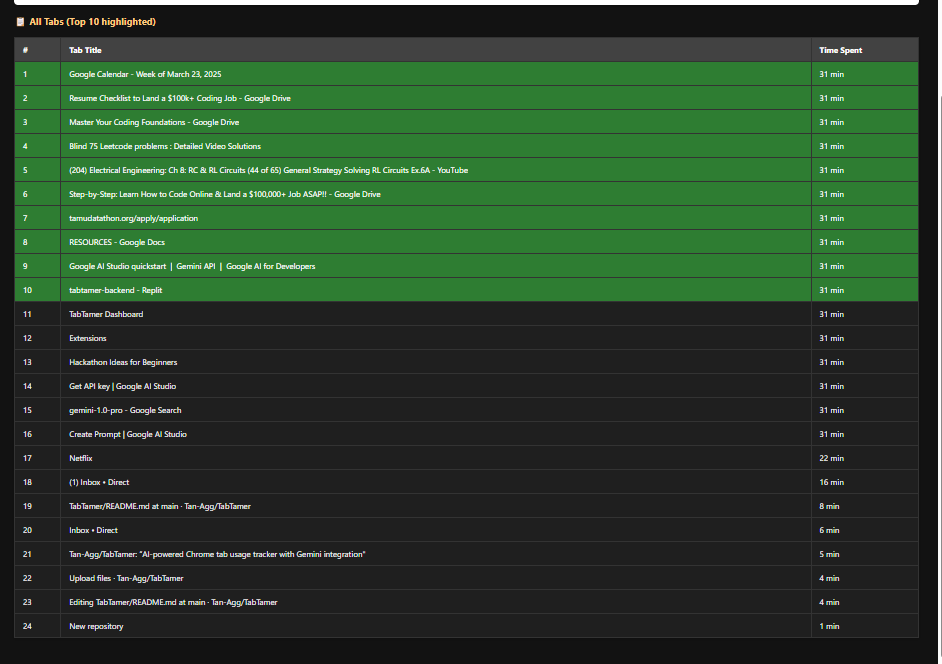
Task: Click Upload files · Tan-Agg/TabTamer title
Action: [x=126, y=579]
